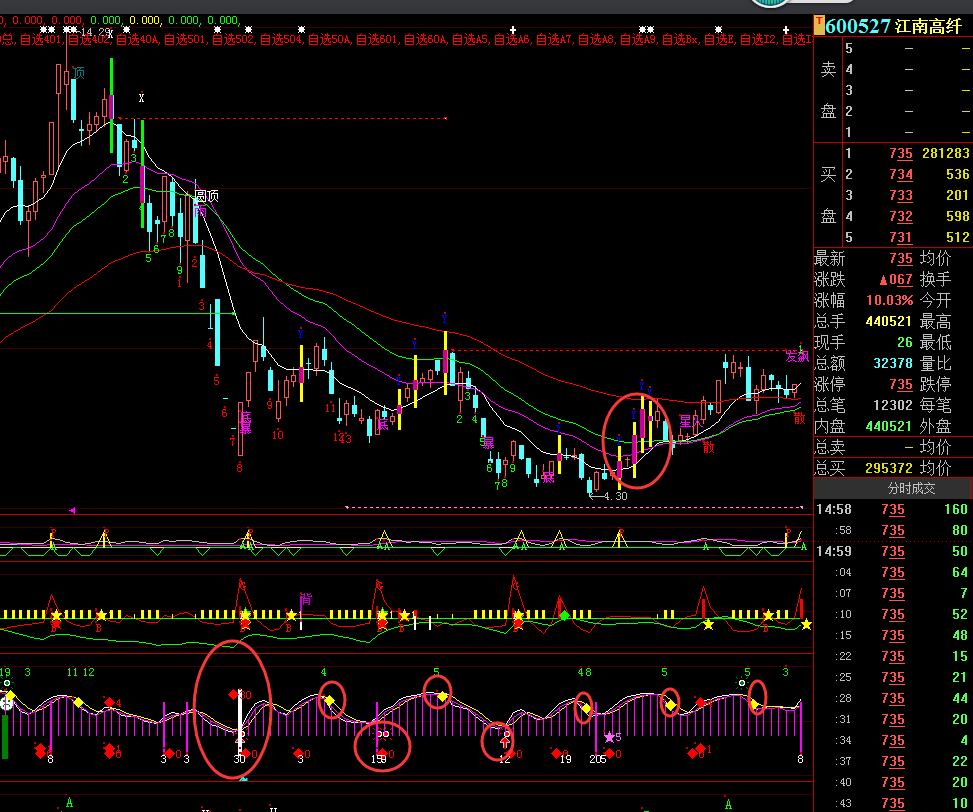Click the :04 tick row with volume 64

pos(893,572)
